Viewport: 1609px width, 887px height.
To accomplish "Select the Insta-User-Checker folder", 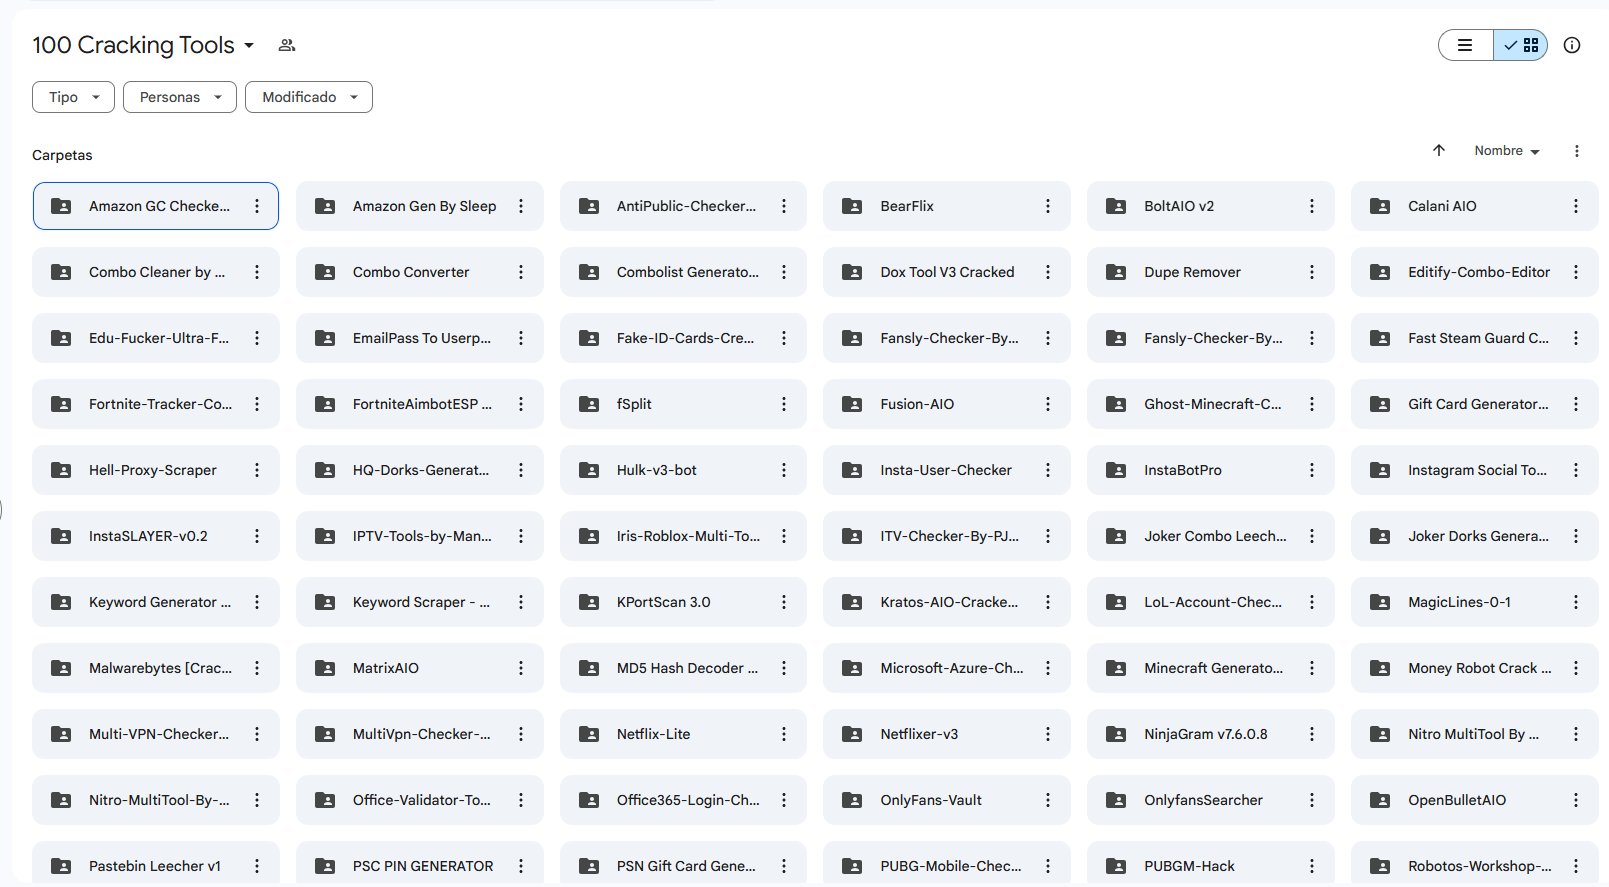I will (947, 470).
